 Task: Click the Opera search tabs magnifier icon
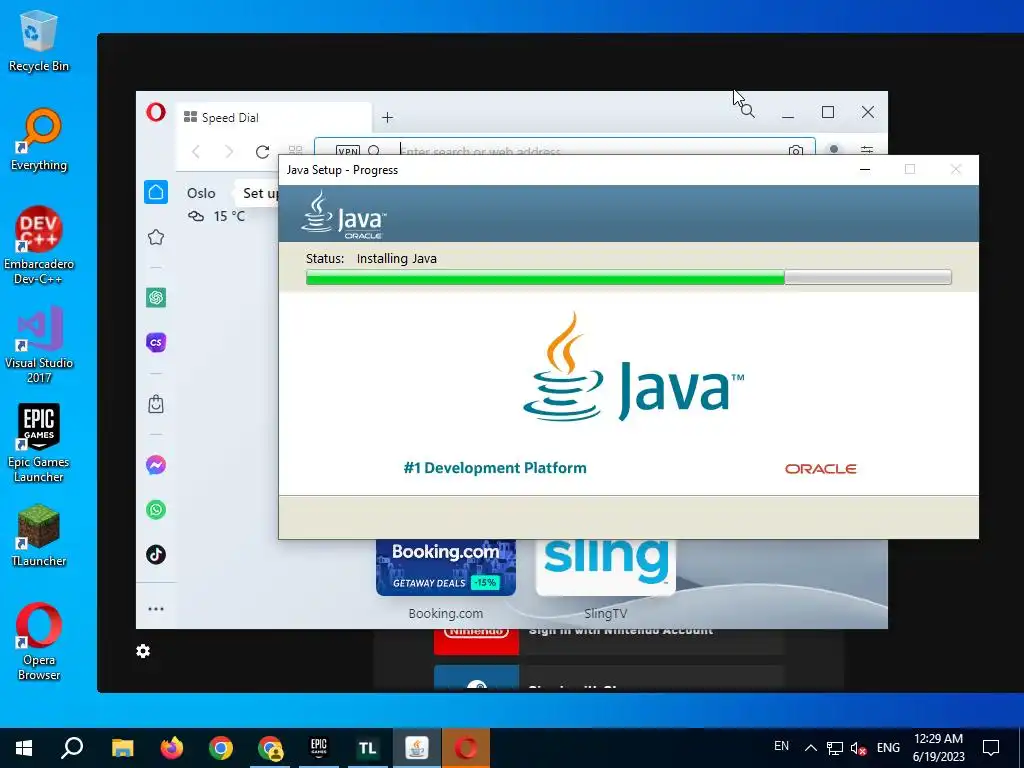748,111
